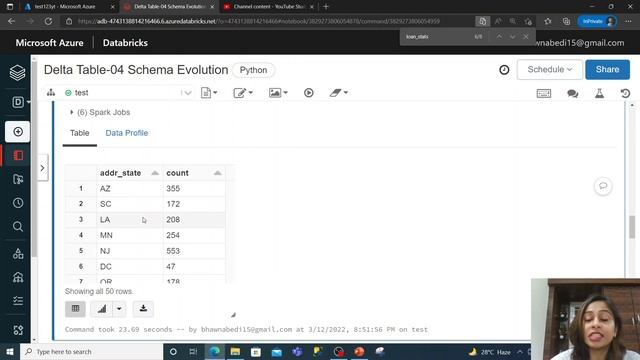The width and height of the screenshot is (640, 360).
Task: Open the Databricks workspace logo icon
Action: pyautogui.click(x=17, y=73)
